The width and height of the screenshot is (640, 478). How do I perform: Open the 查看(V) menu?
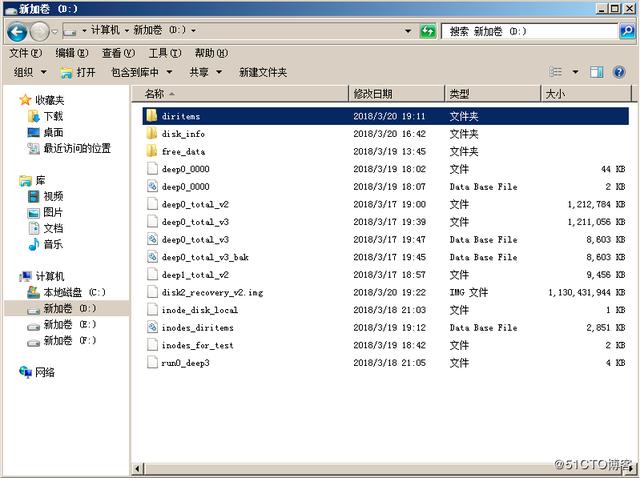118,53
